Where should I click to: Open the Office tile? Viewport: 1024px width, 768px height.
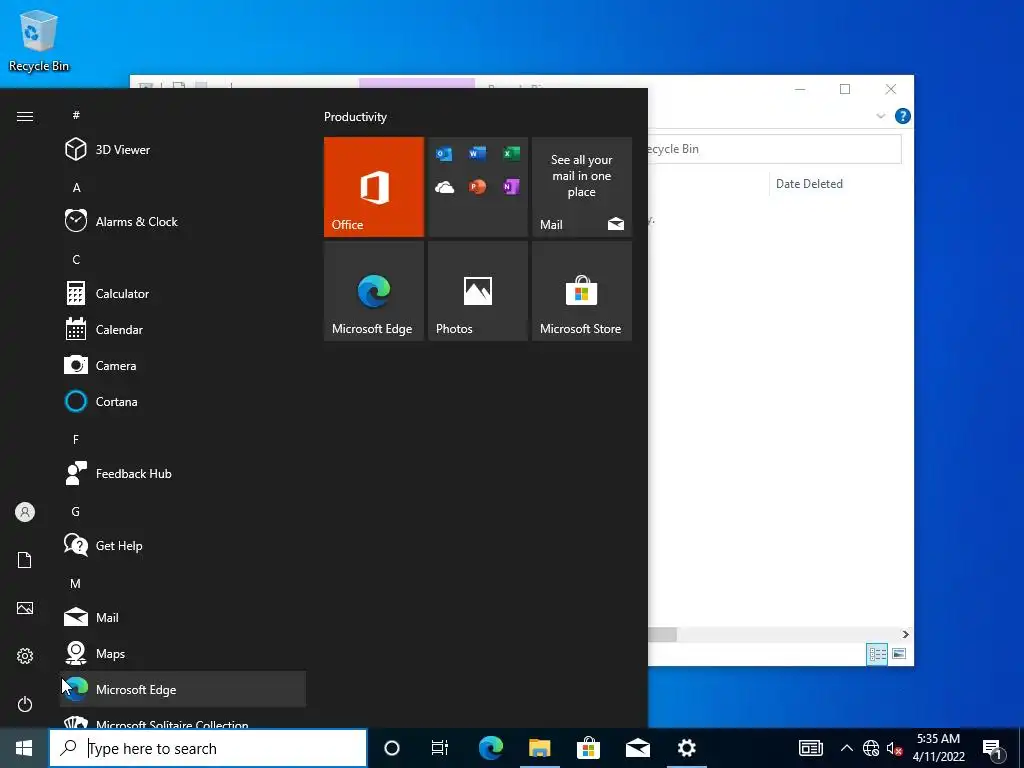[374, 187]
